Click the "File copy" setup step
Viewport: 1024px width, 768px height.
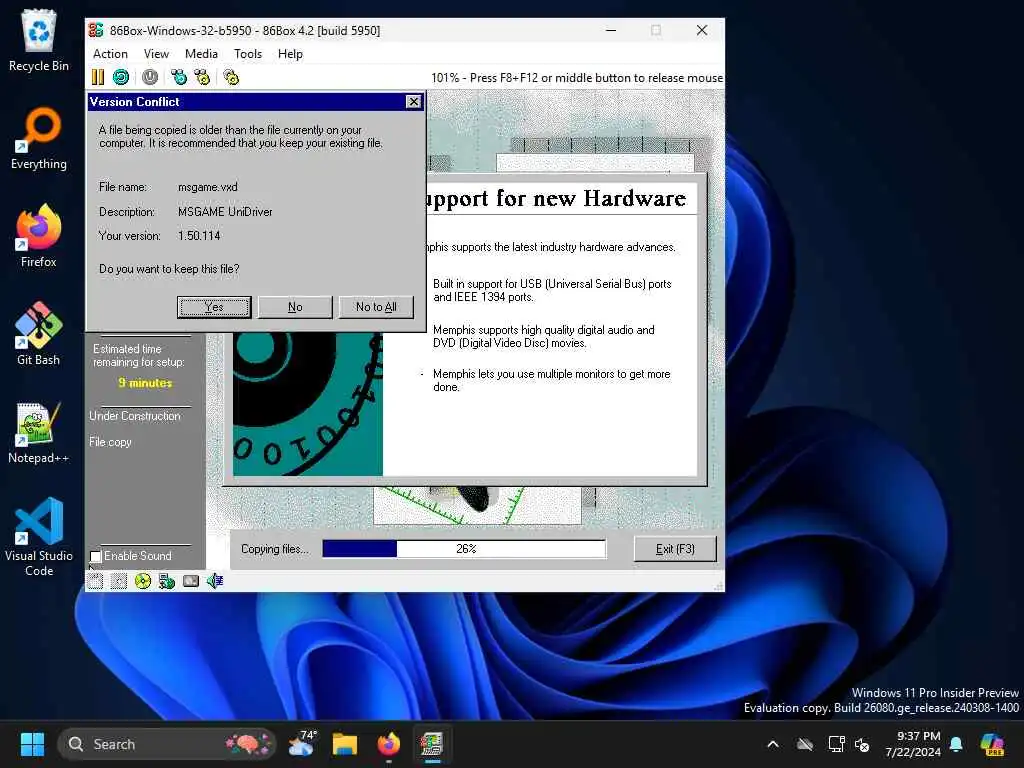pos(110,442)
